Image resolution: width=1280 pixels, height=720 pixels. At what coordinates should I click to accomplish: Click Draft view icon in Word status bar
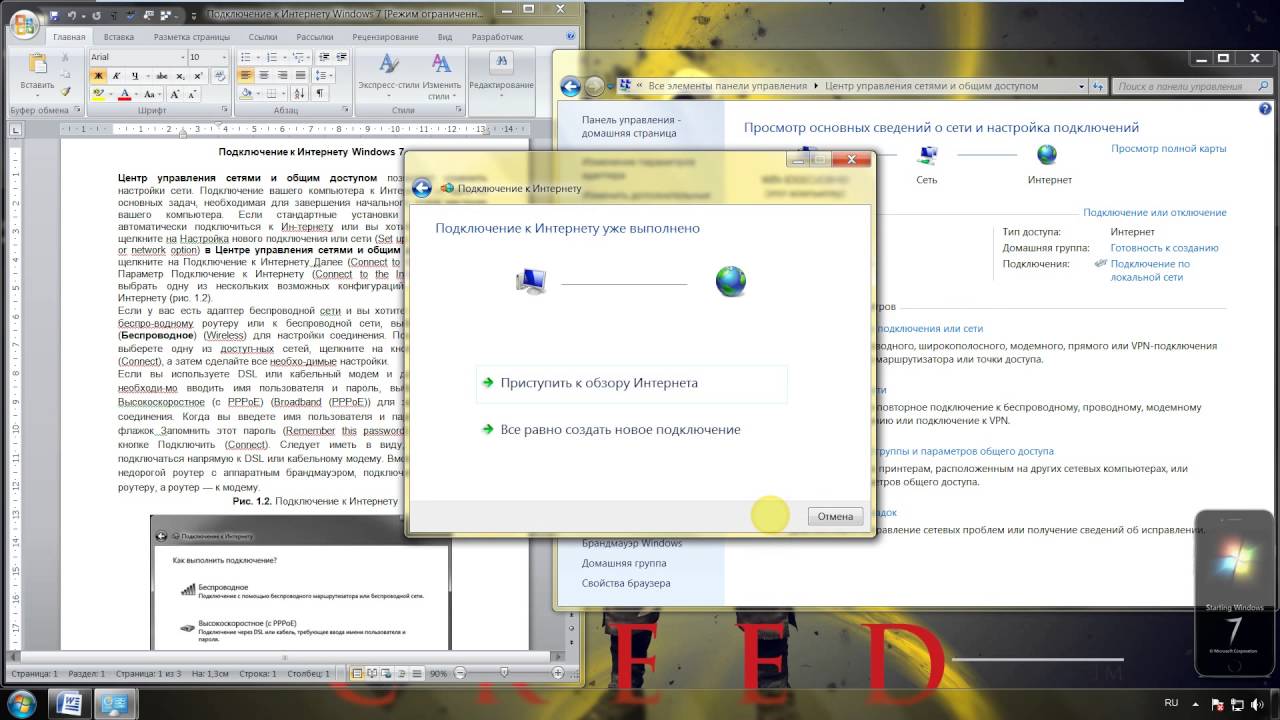(417, 674)
